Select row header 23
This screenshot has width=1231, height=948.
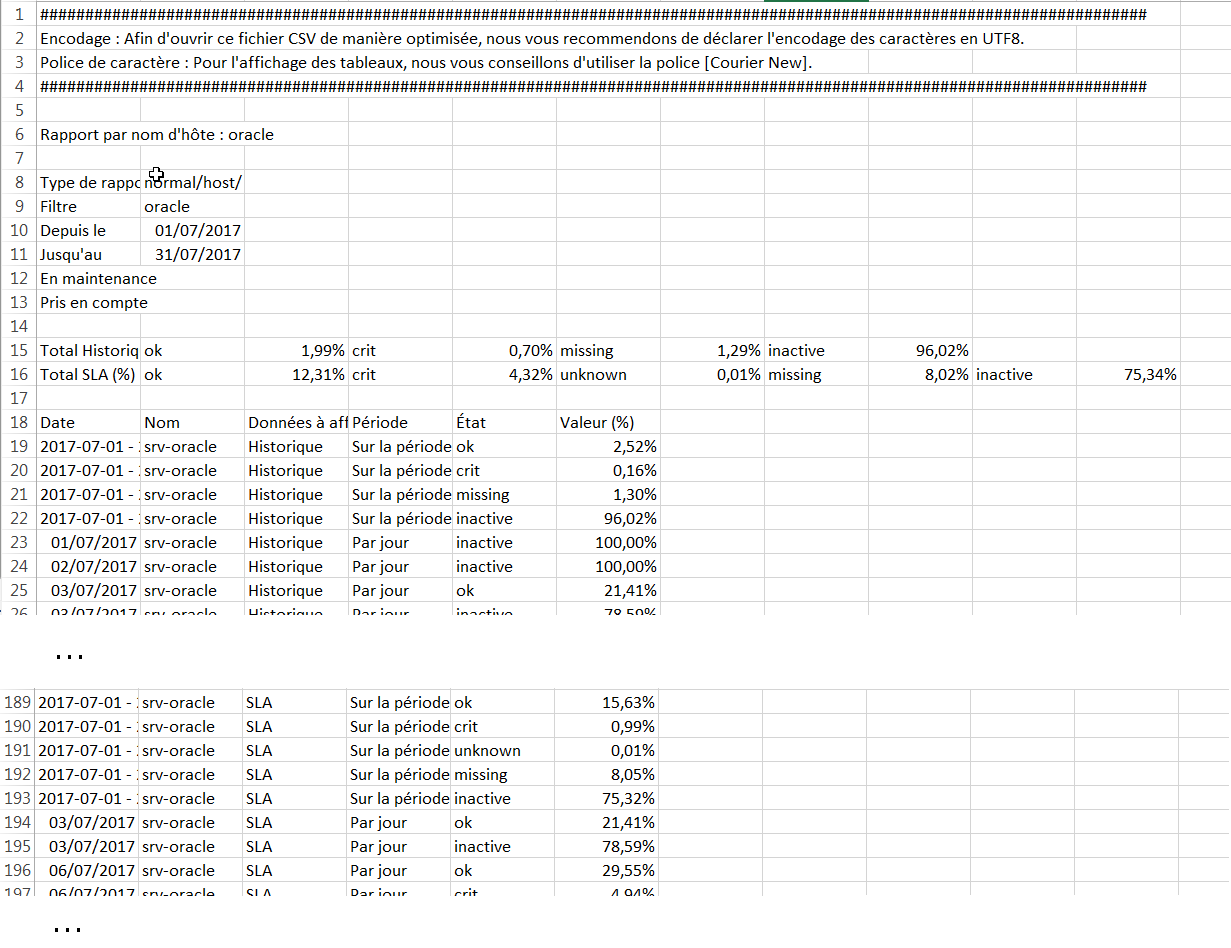[x=18, y=543]
